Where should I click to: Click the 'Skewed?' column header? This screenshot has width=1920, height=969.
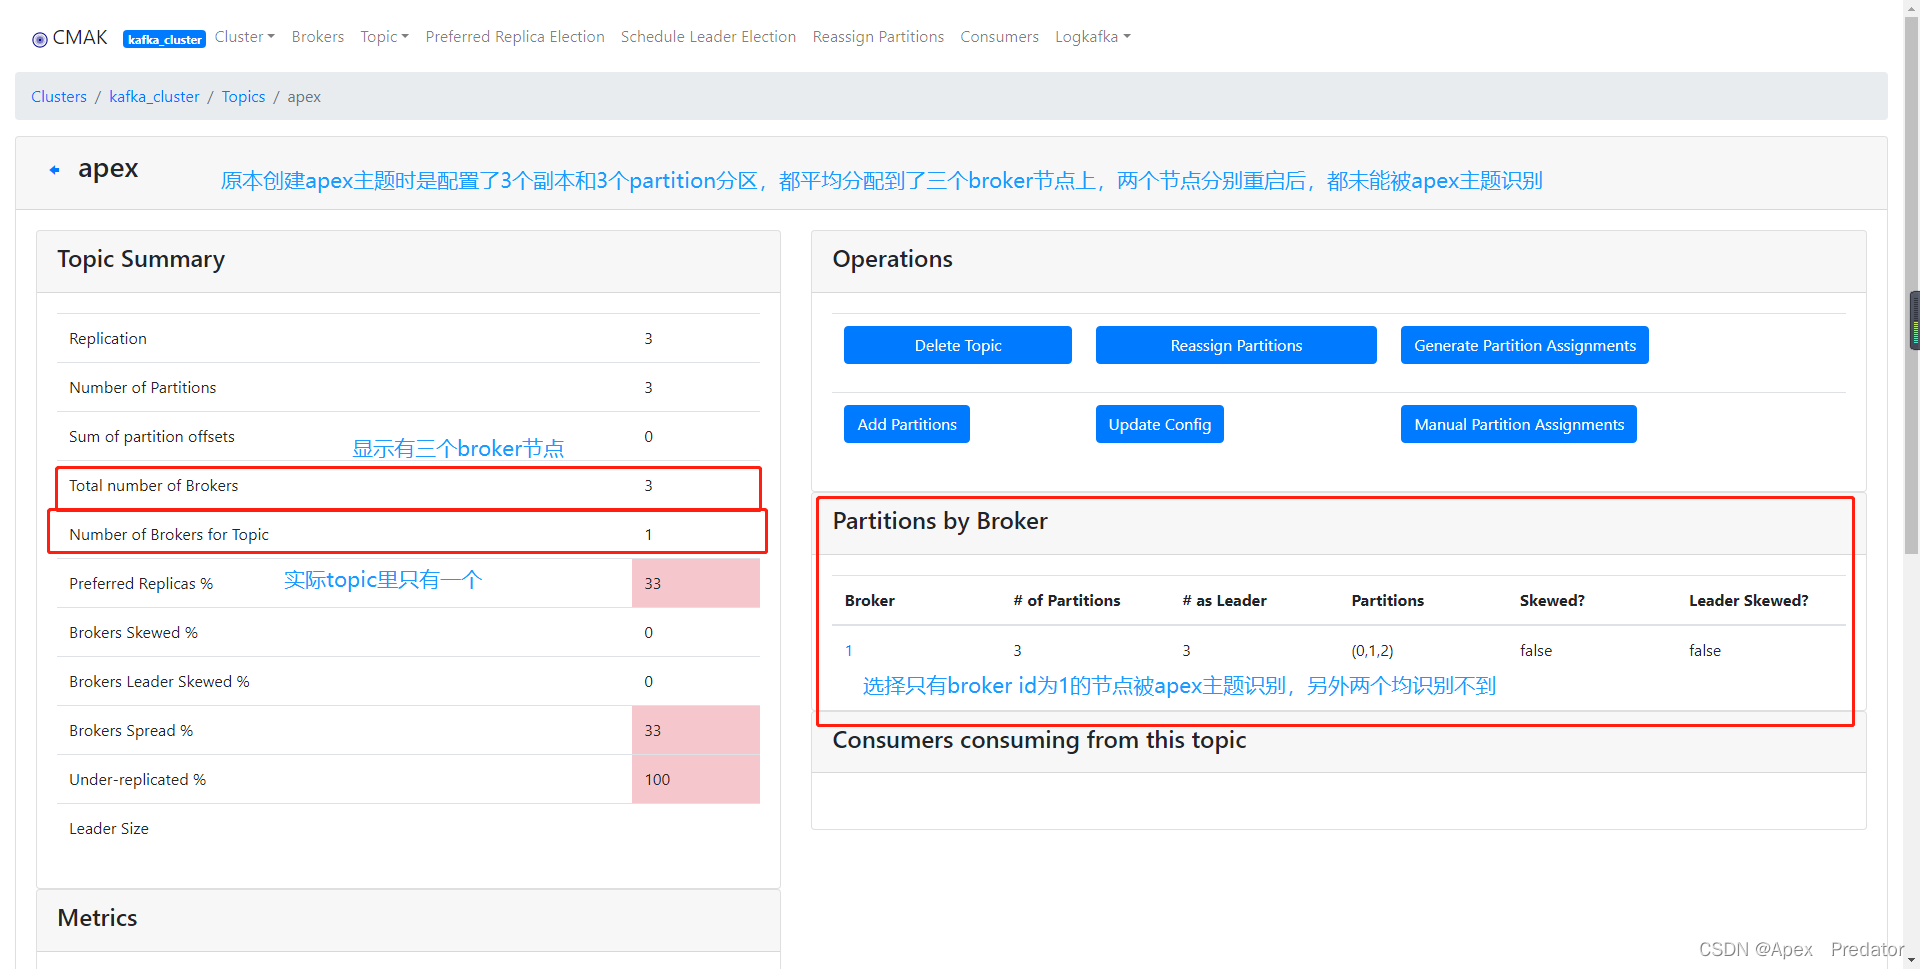point(1552,601)
